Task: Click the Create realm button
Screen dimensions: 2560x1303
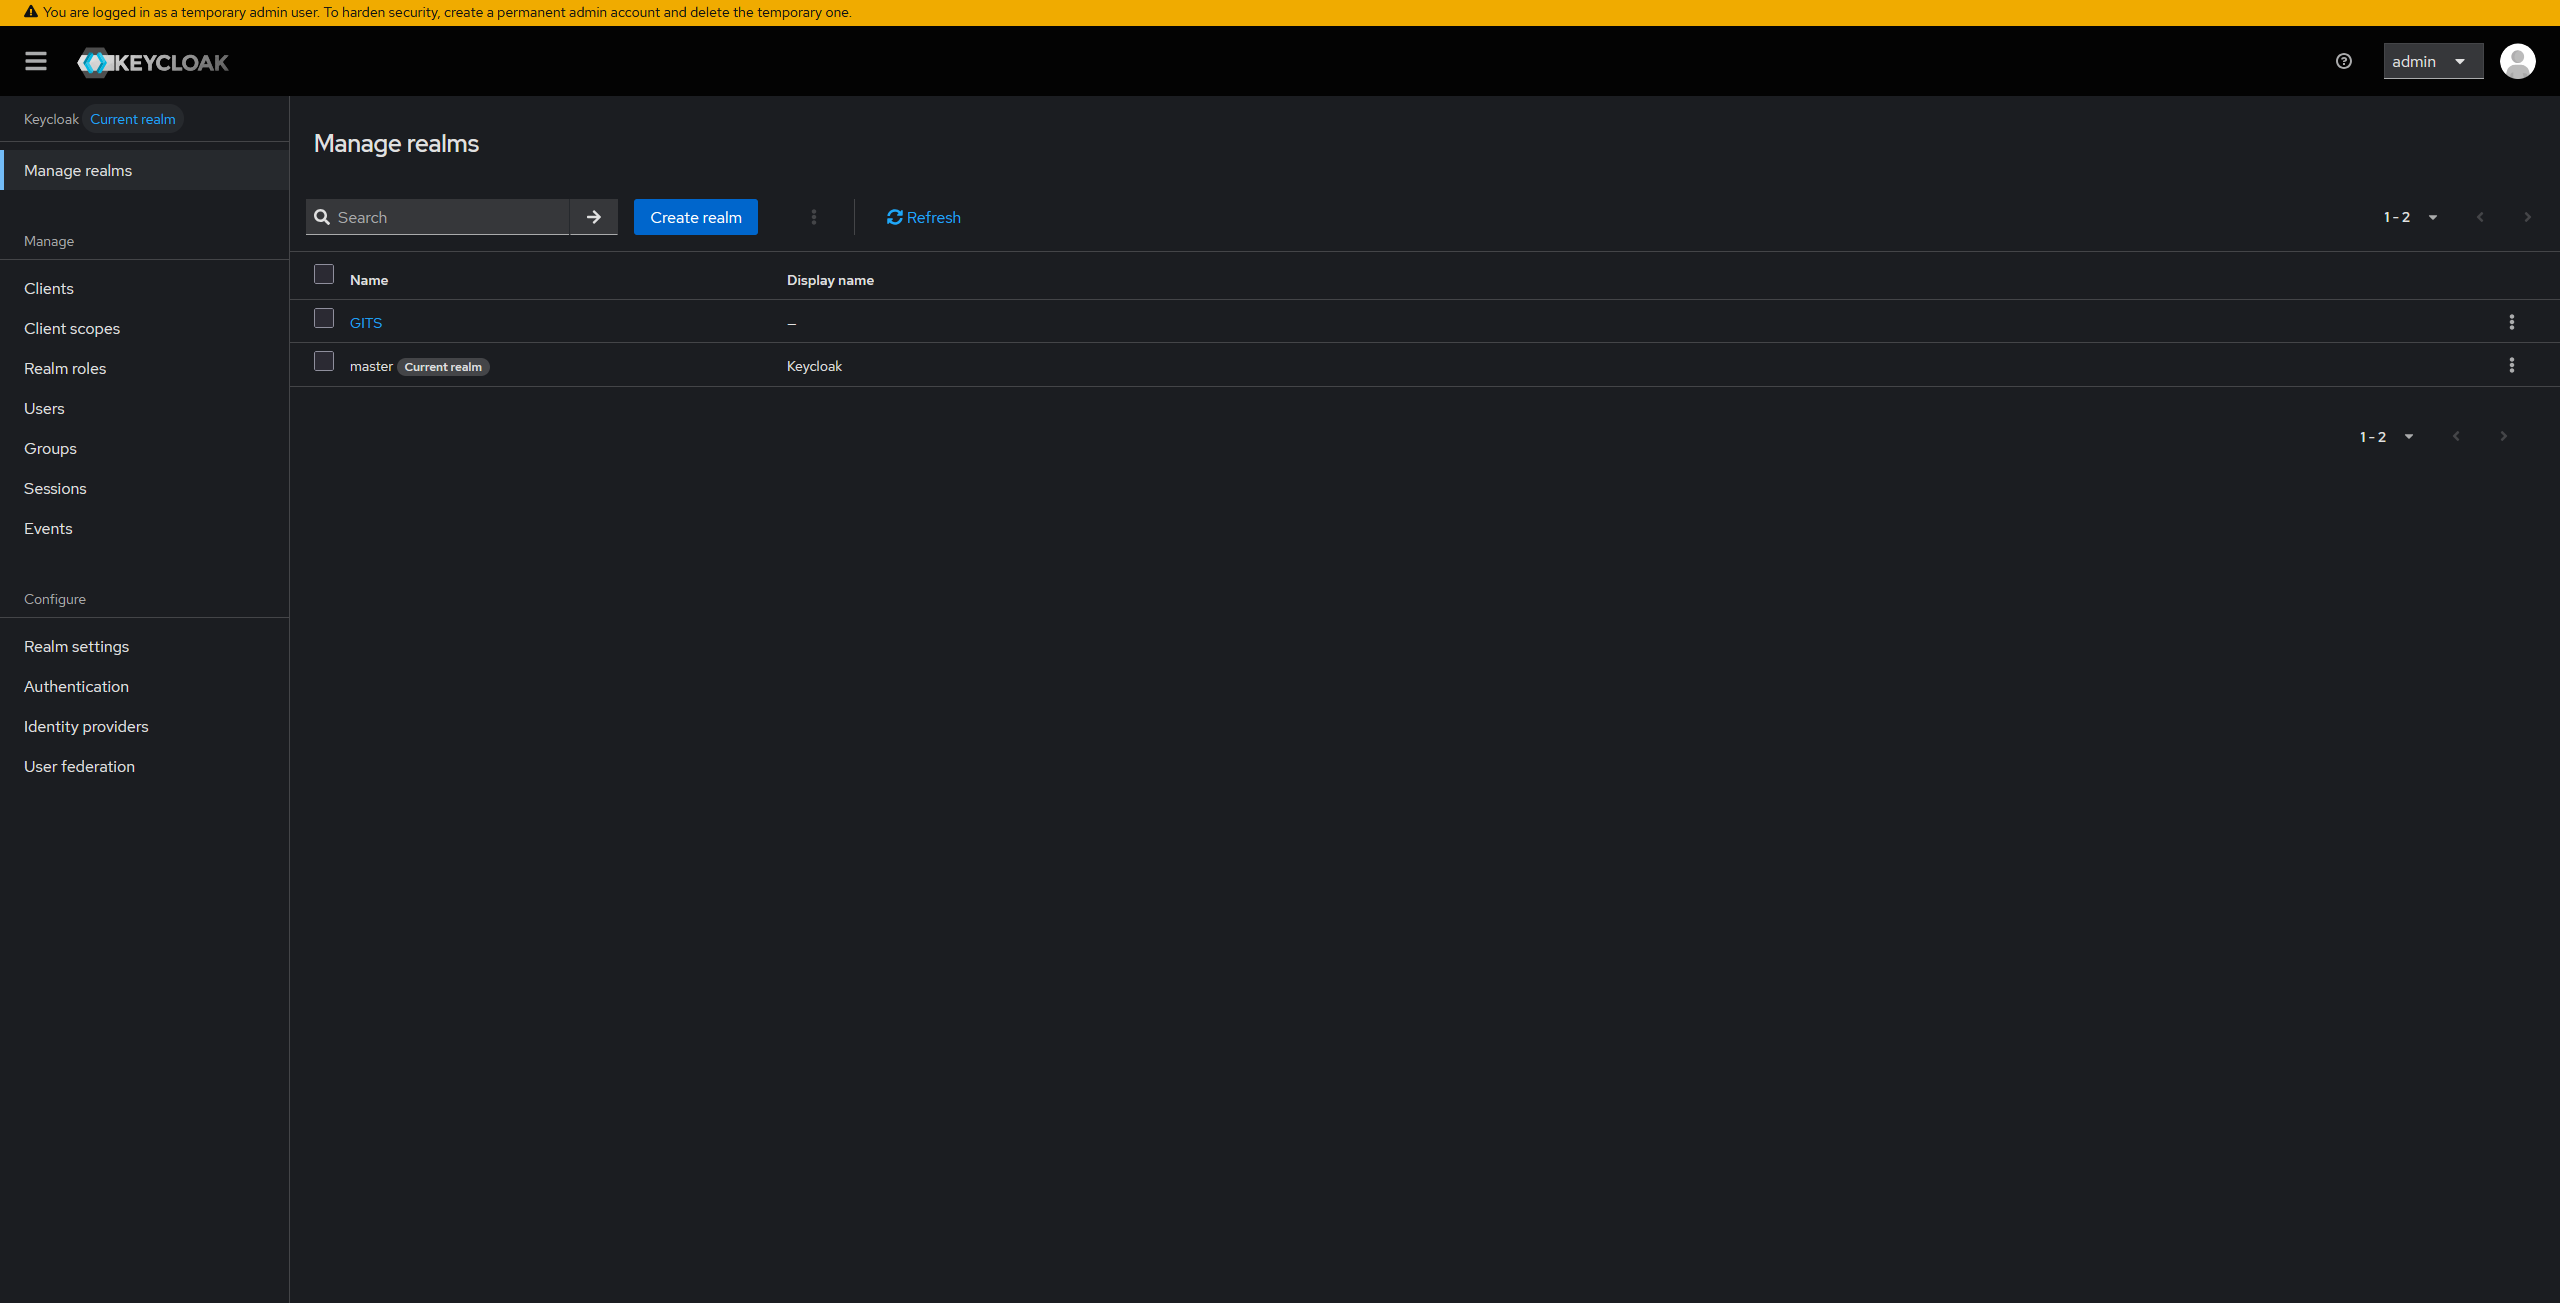Action: point(696,217)
